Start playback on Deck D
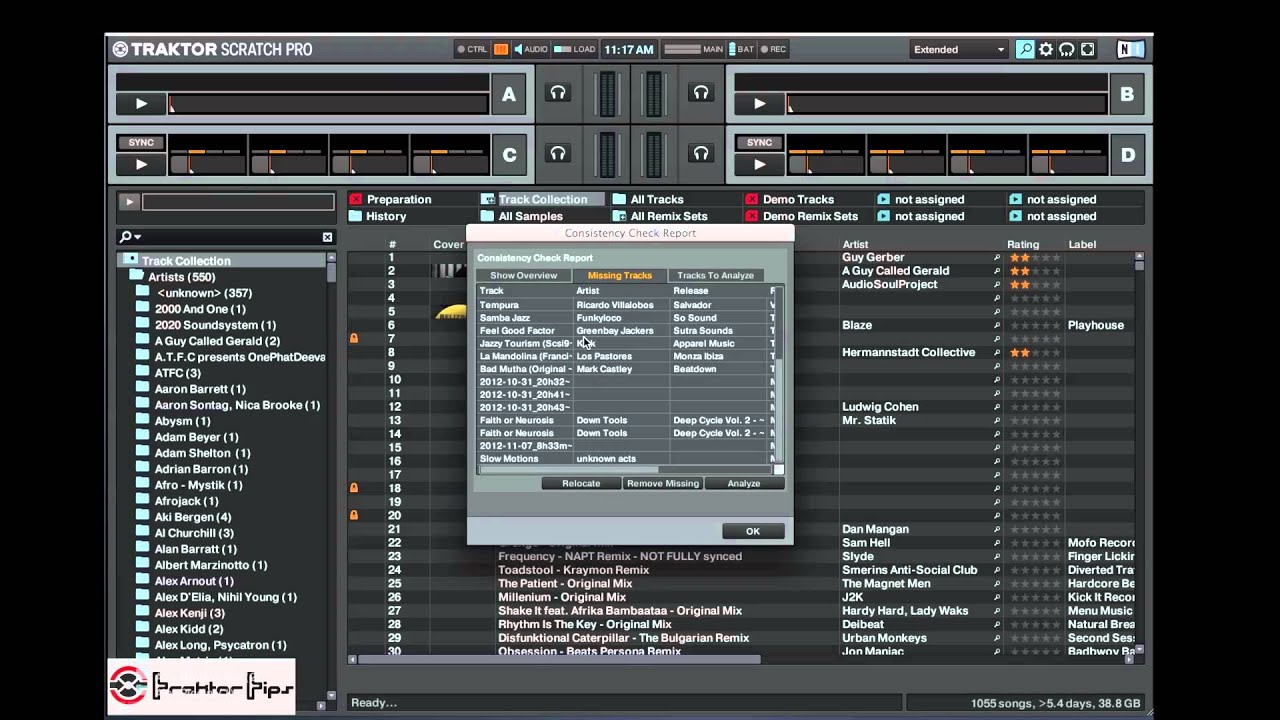Screen dimensions: 1280x720 (760, 164)
